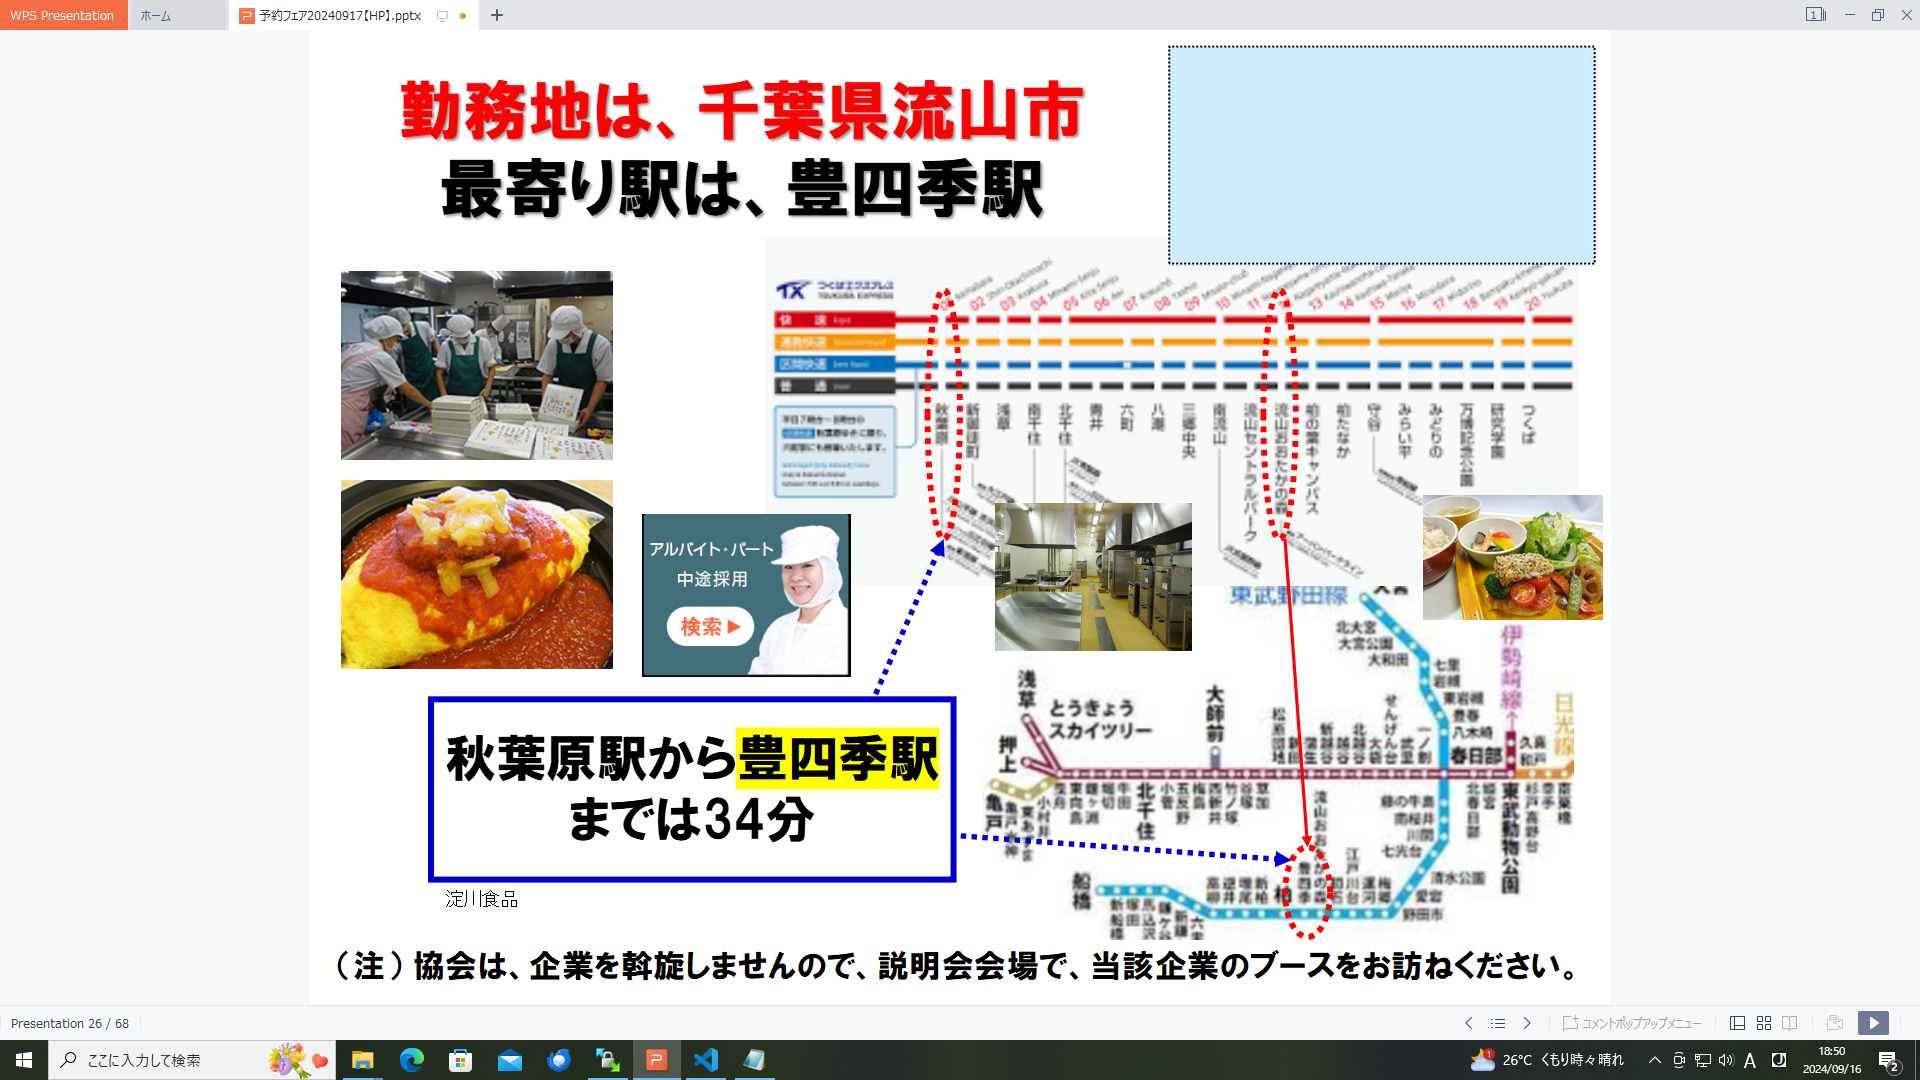The width and height of the screenshot is (1920, 1080).
Task: Open the slide list menu icon
Action: 1498,1023
